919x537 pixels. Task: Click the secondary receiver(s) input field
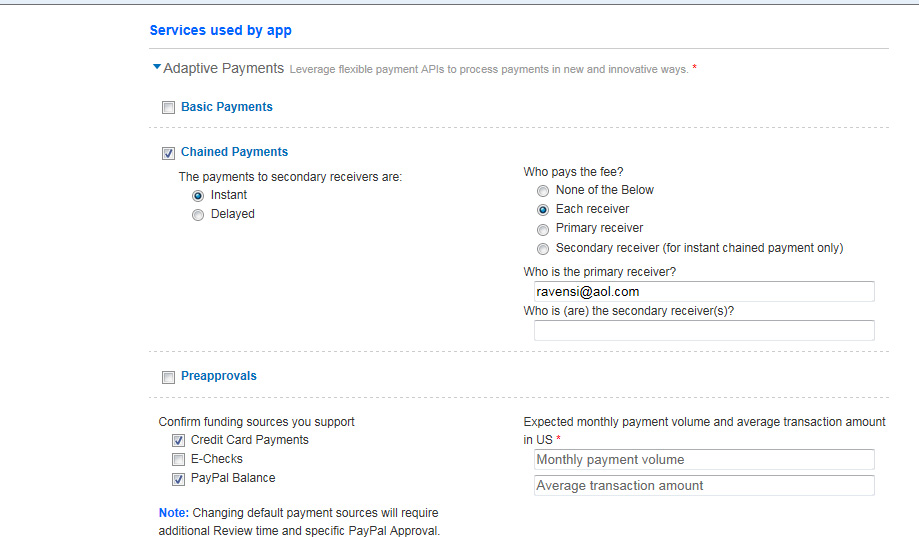(704, 330)
